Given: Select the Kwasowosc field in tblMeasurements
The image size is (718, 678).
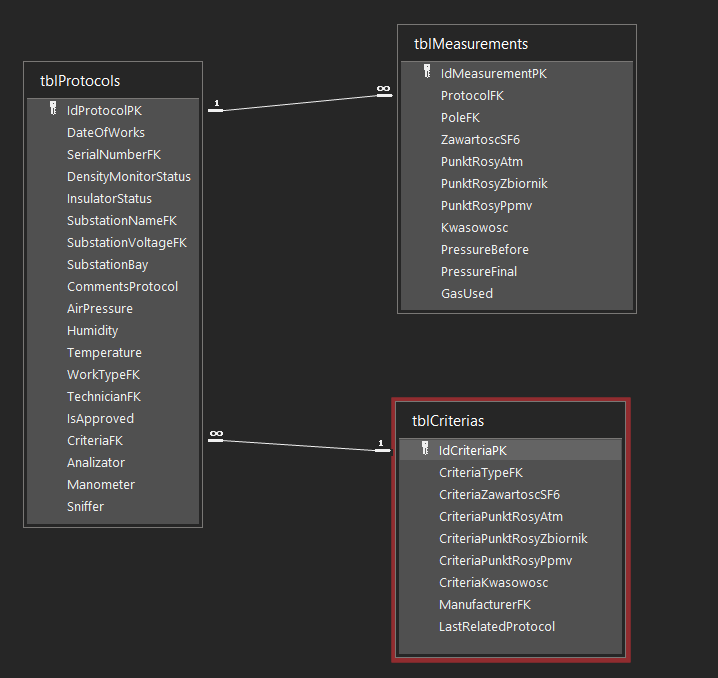Looking at the screenshot, I should tap(474, 227).
